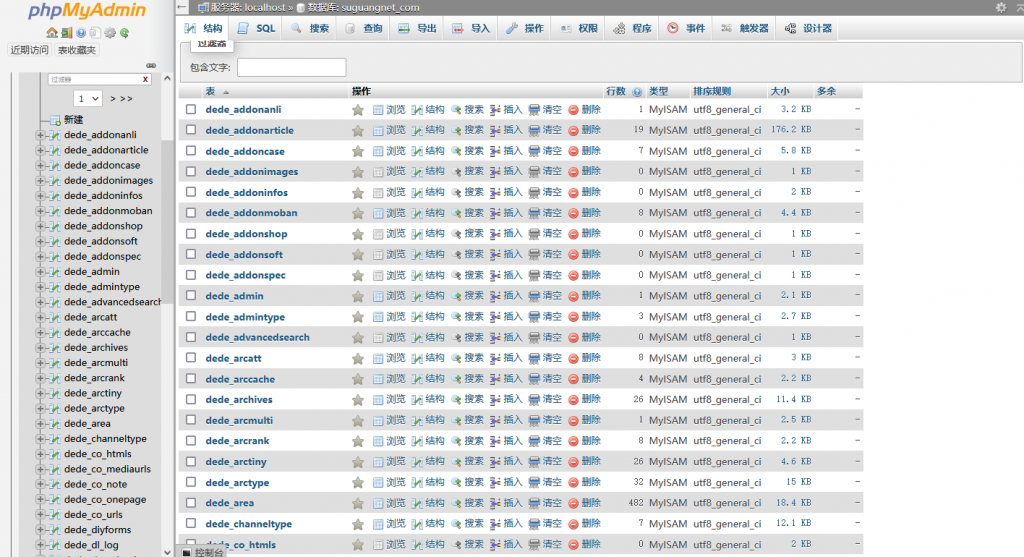Screen dimensions: 1024x557
Task: Expand dede_addonanli in the sidebar tree
Action: click(x=40, y=135)
